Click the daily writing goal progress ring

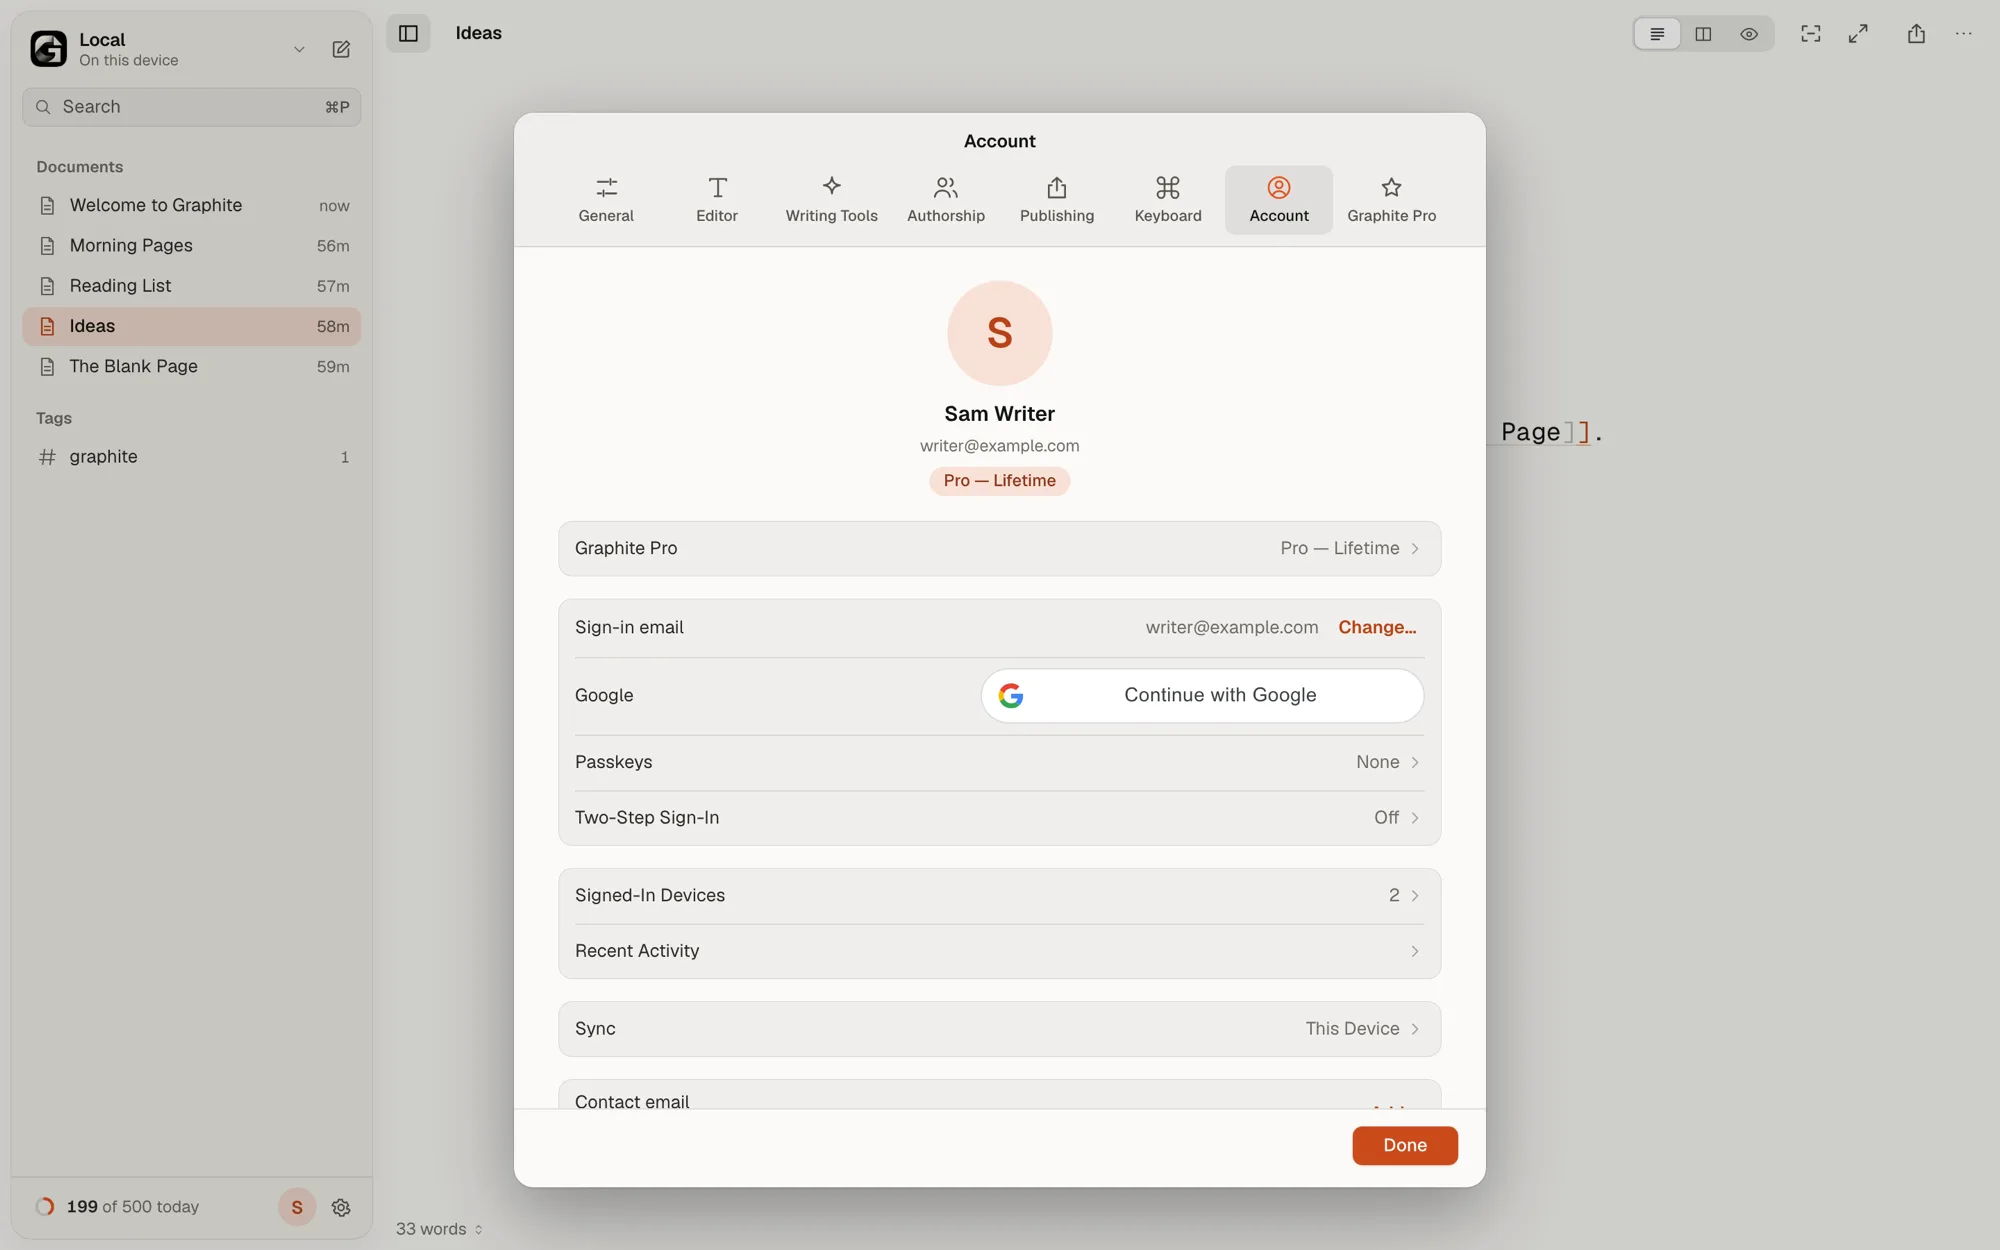coord(45,1207)
